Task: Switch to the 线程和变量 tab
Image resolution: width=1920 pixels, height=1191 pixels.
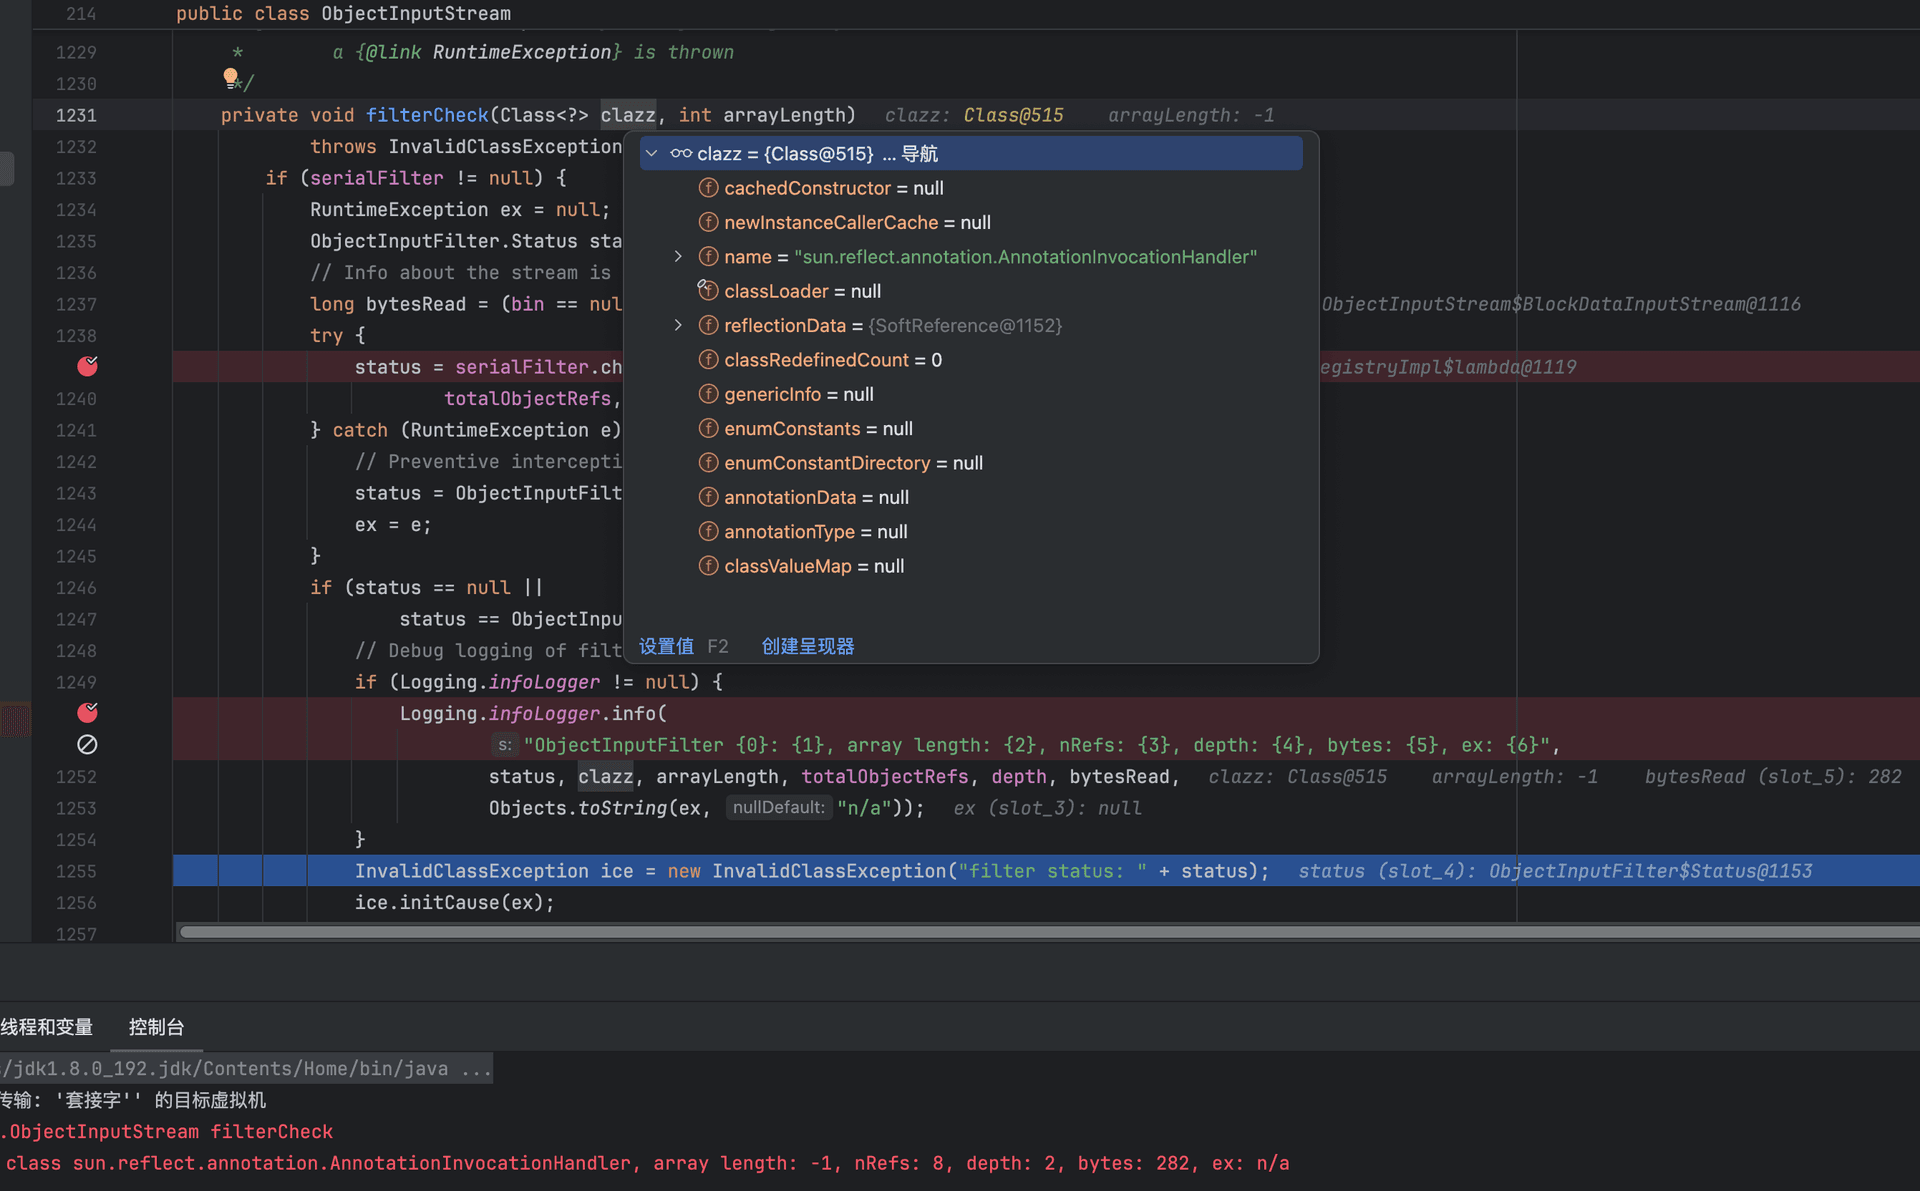Action: click(47, 1027)
